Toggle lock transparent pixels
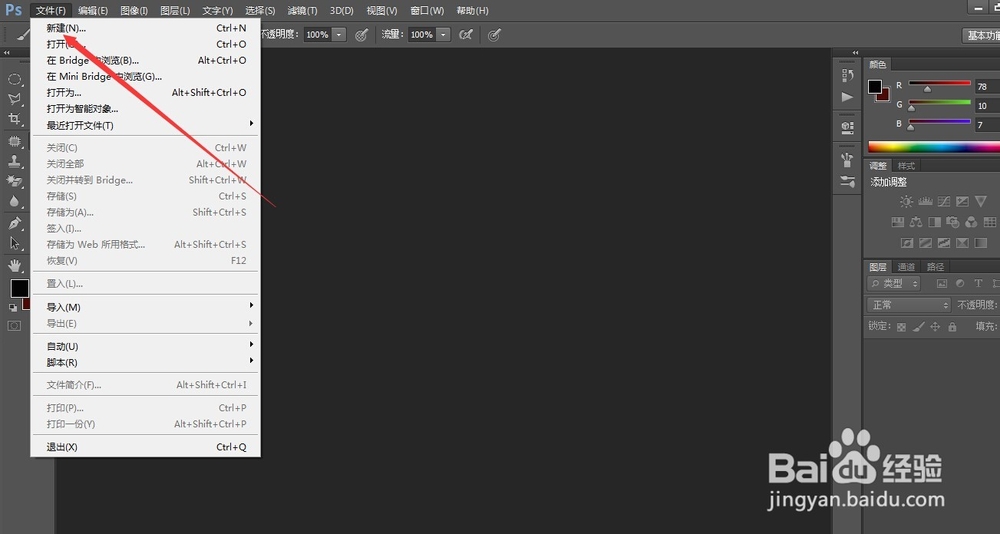Image resolution: width=1000 pixels, height=534 pixels. pyautogui.click(x=901, y=327)
